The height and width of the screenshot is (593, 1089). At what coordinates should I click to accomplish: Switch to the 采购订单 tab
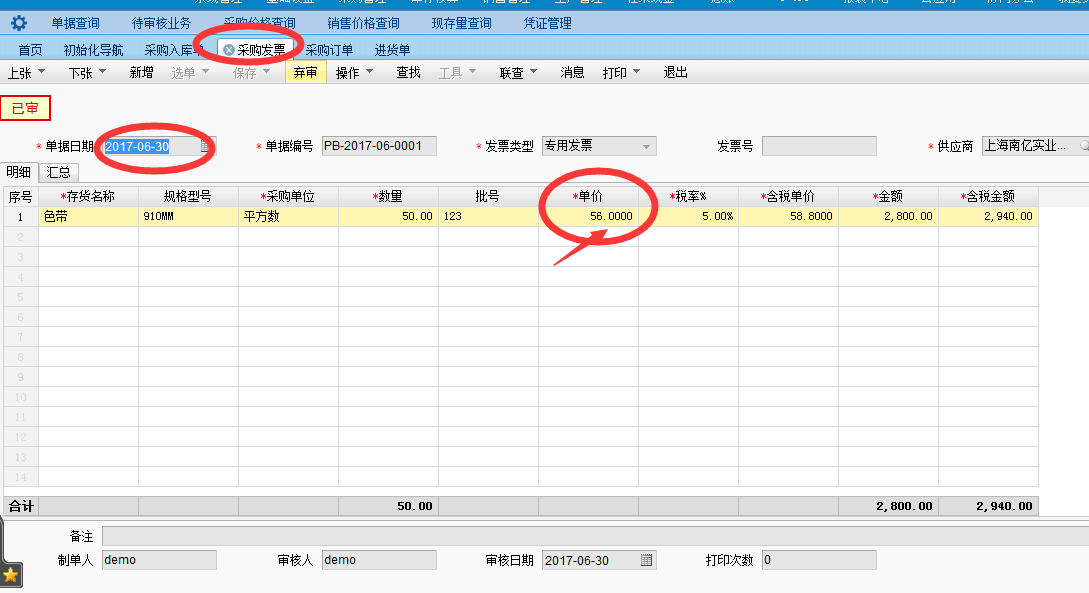(329, 49)
